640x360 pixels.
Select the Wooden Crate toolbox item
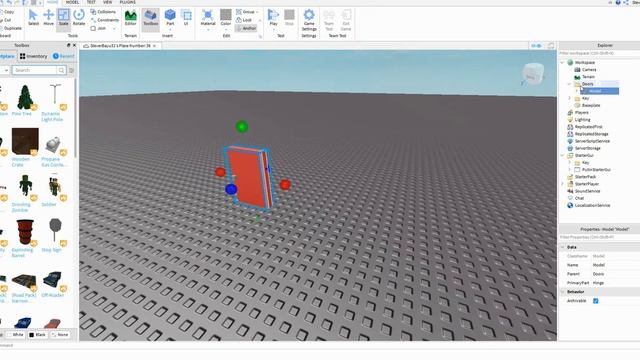(x=25, y=147)
